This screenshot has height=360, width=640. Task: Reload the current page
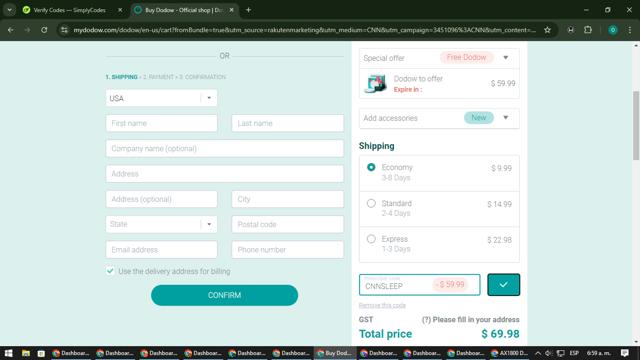point(44,30)
